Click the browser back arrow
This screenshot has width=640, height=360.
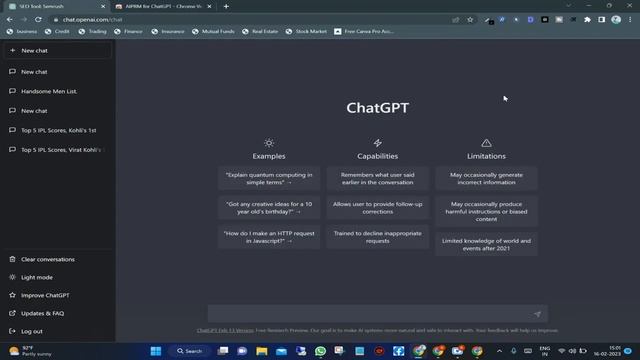(9, 20)
